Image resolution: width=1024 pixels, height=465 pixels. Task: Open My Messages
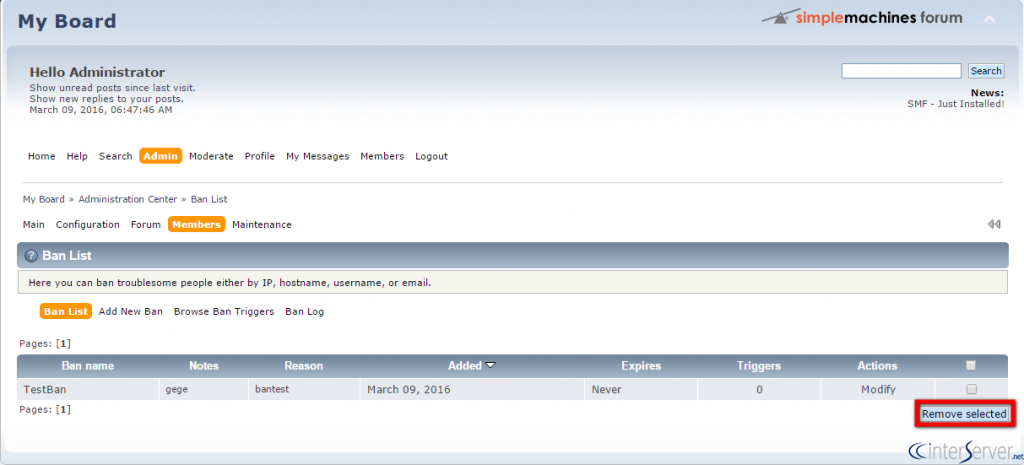[x=317, y=156]
